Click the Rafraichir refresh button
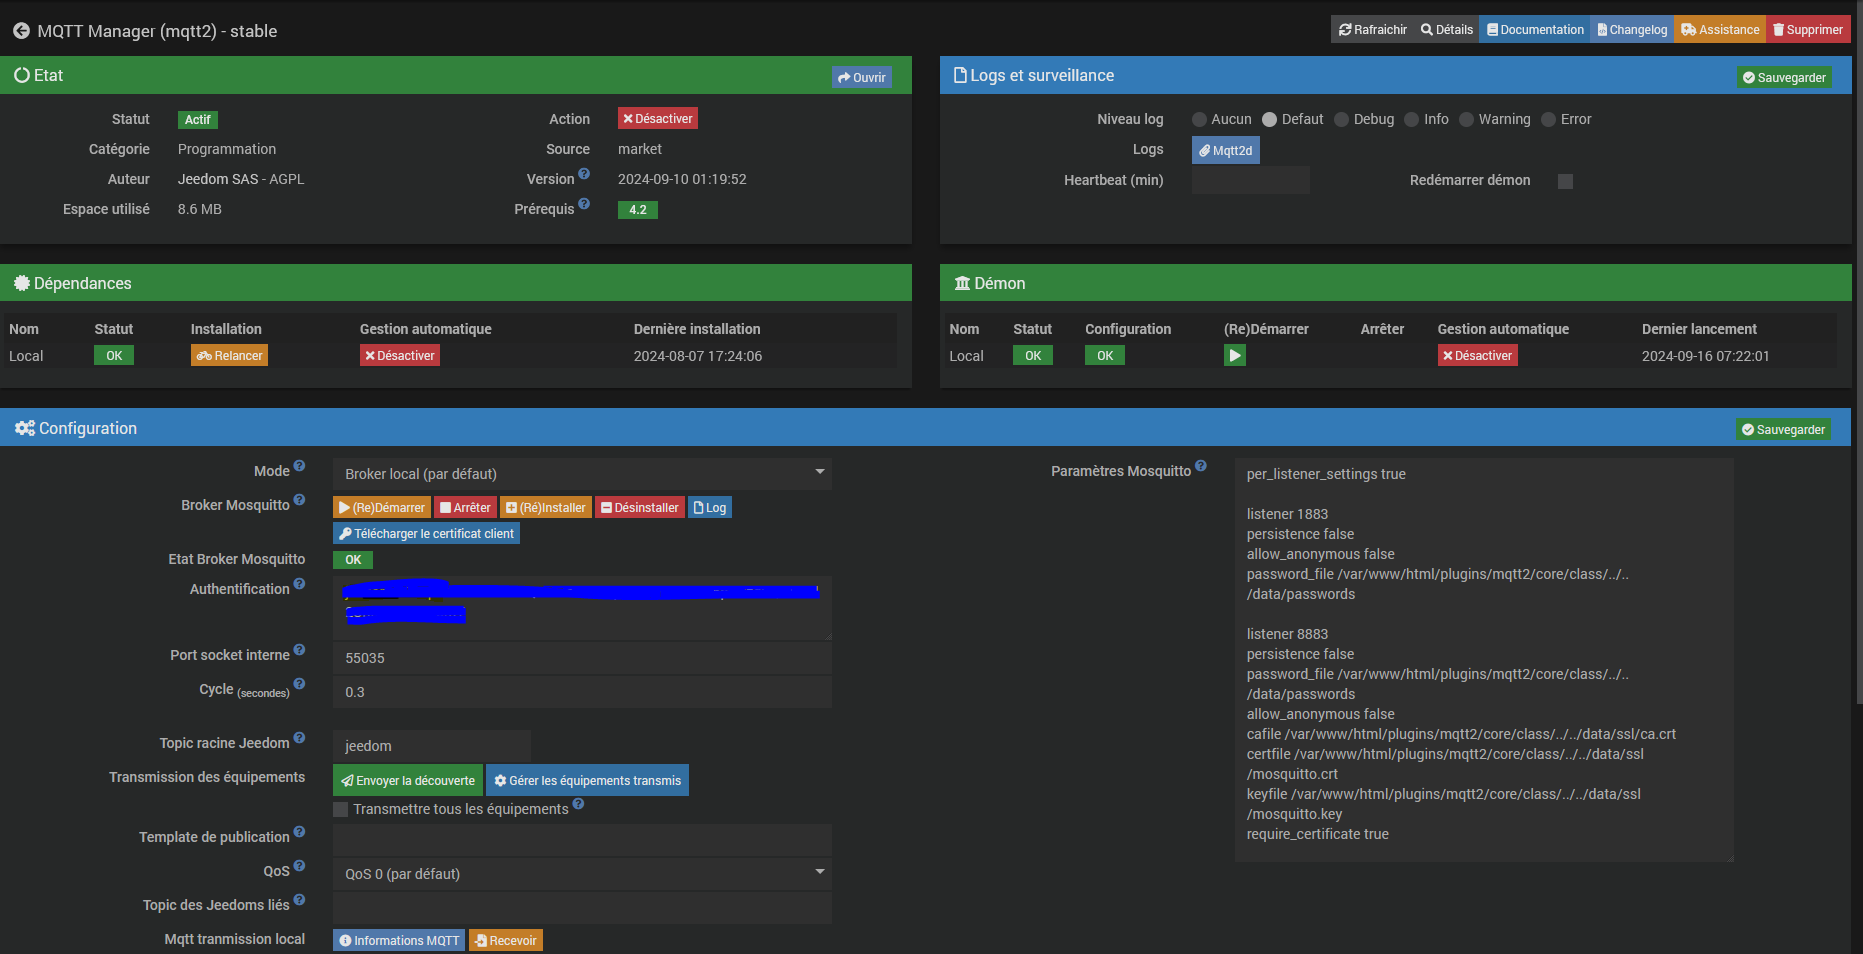Viewport: 1863px width, 954px height. click(1372, 30)
